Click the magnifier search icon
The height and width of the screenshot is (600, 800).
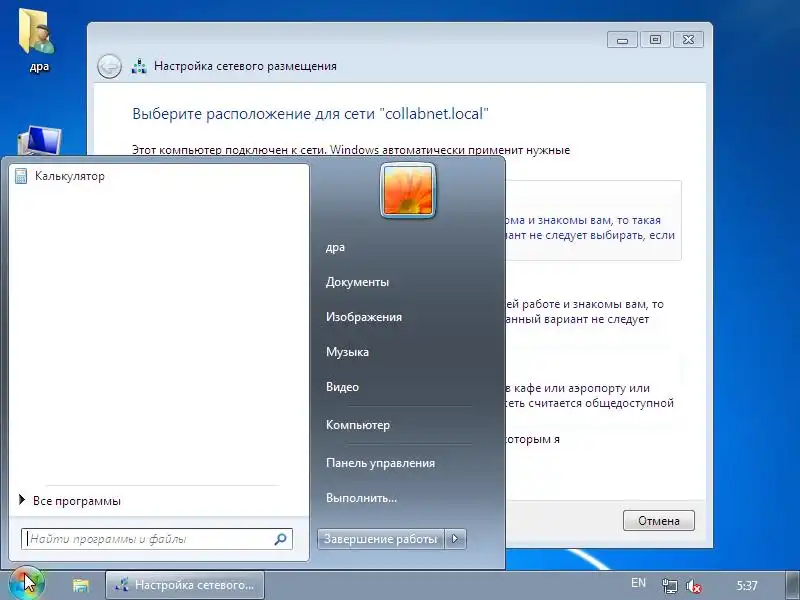(280, 539)
